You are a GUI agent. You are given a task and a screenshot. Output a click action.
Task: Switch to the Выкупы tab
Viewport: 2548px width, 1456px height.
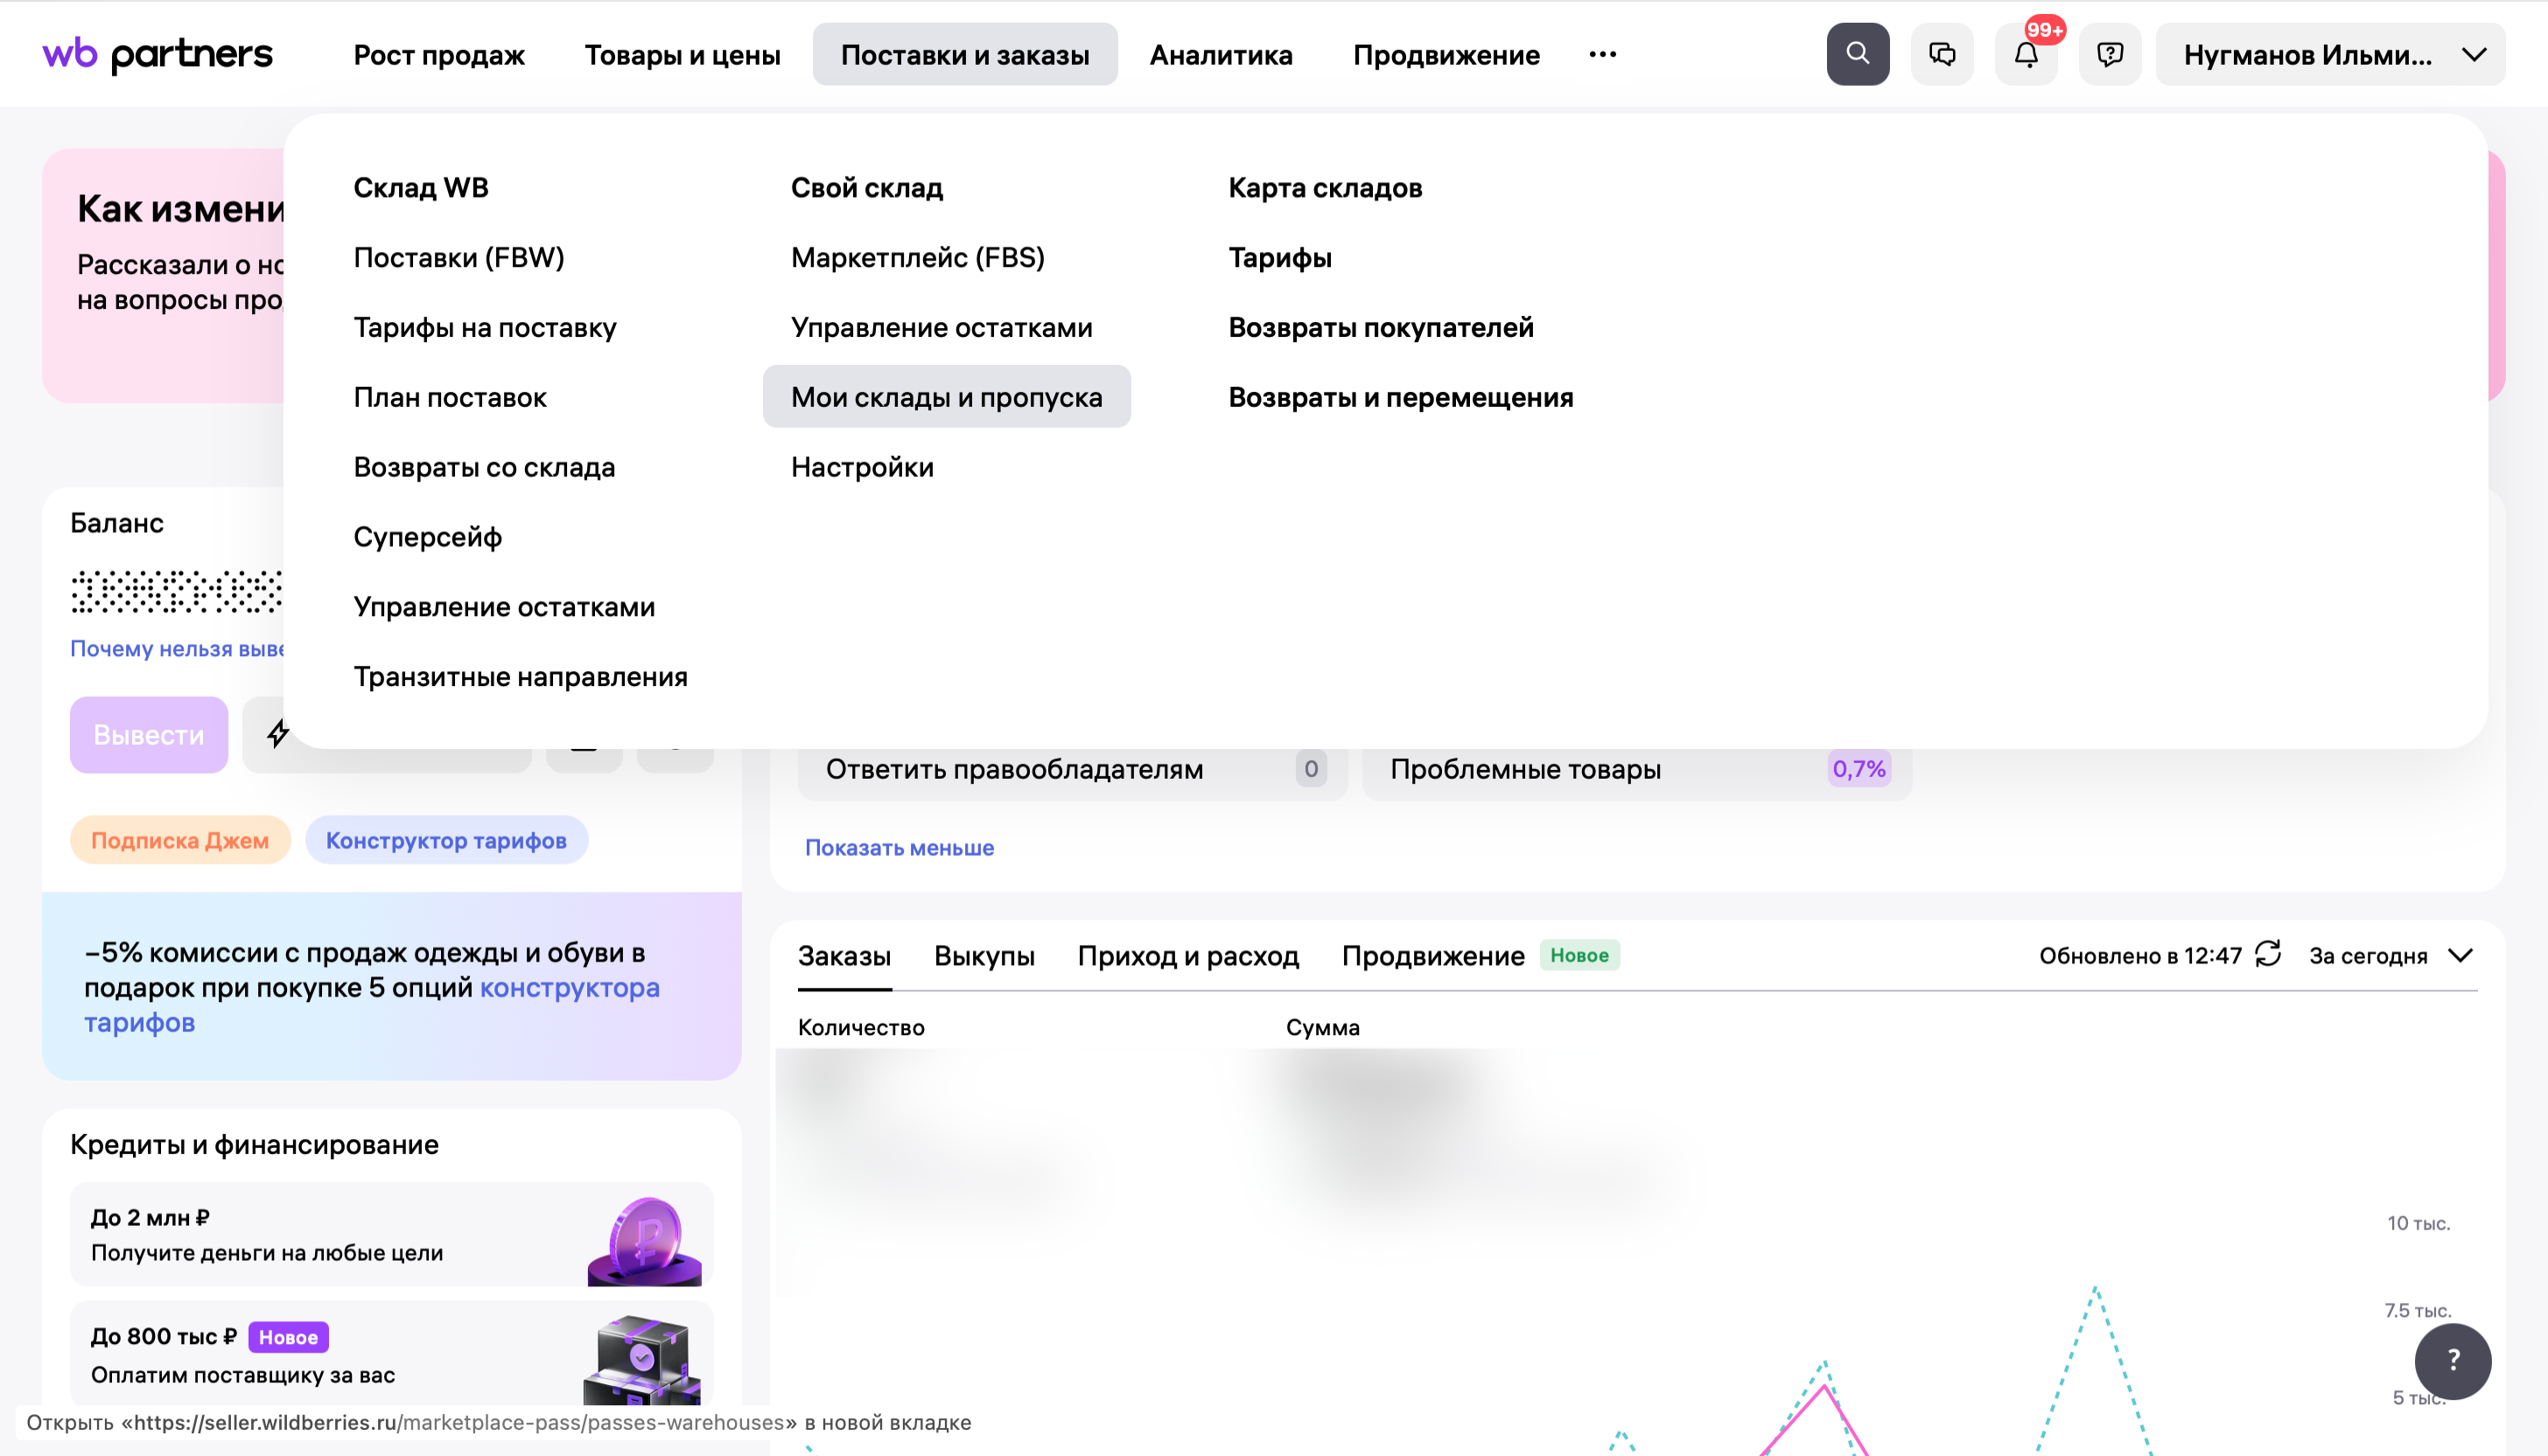(983, 955)
